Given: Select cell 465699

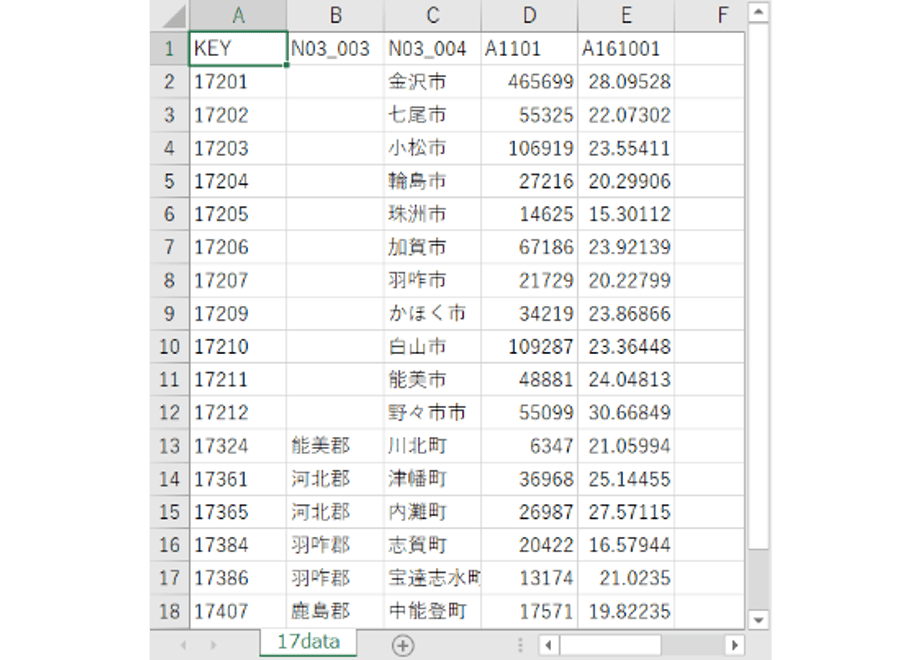Looking at the screenshot, I should coord(529,81).
